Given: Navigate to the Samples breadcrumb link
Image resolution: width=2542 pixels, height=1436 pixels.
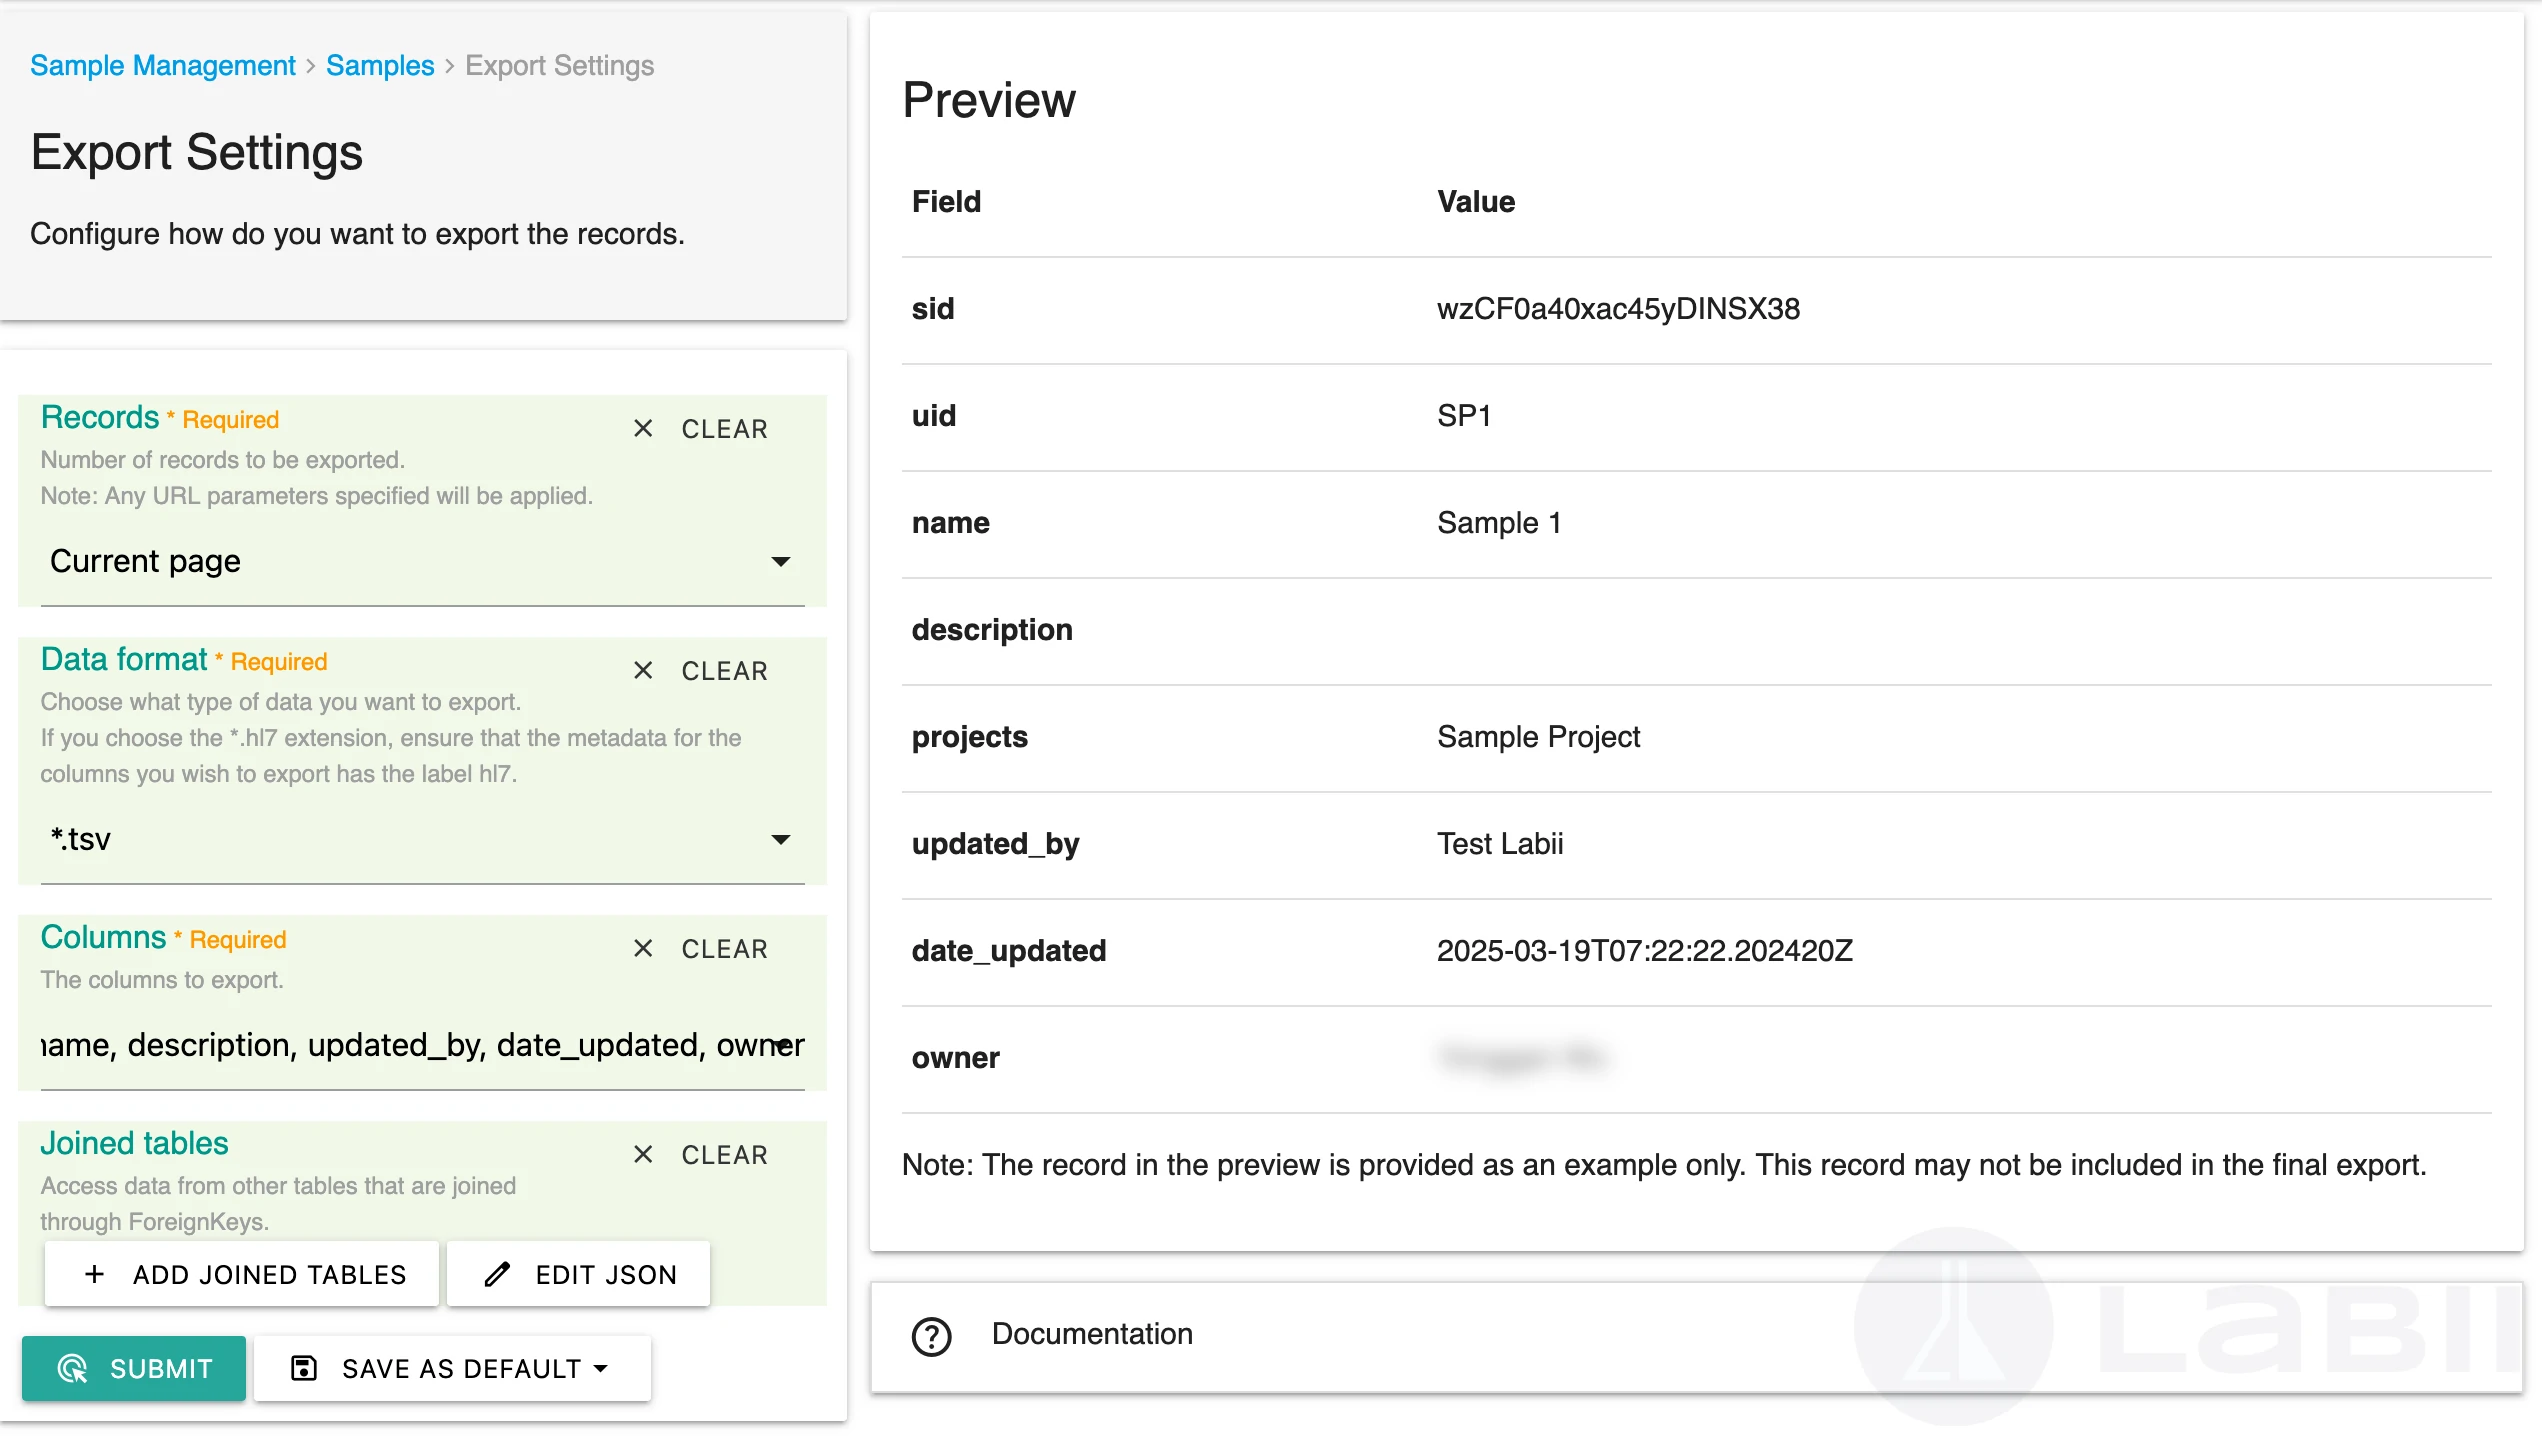Looking at the screenshot, I should pos(380,65).
